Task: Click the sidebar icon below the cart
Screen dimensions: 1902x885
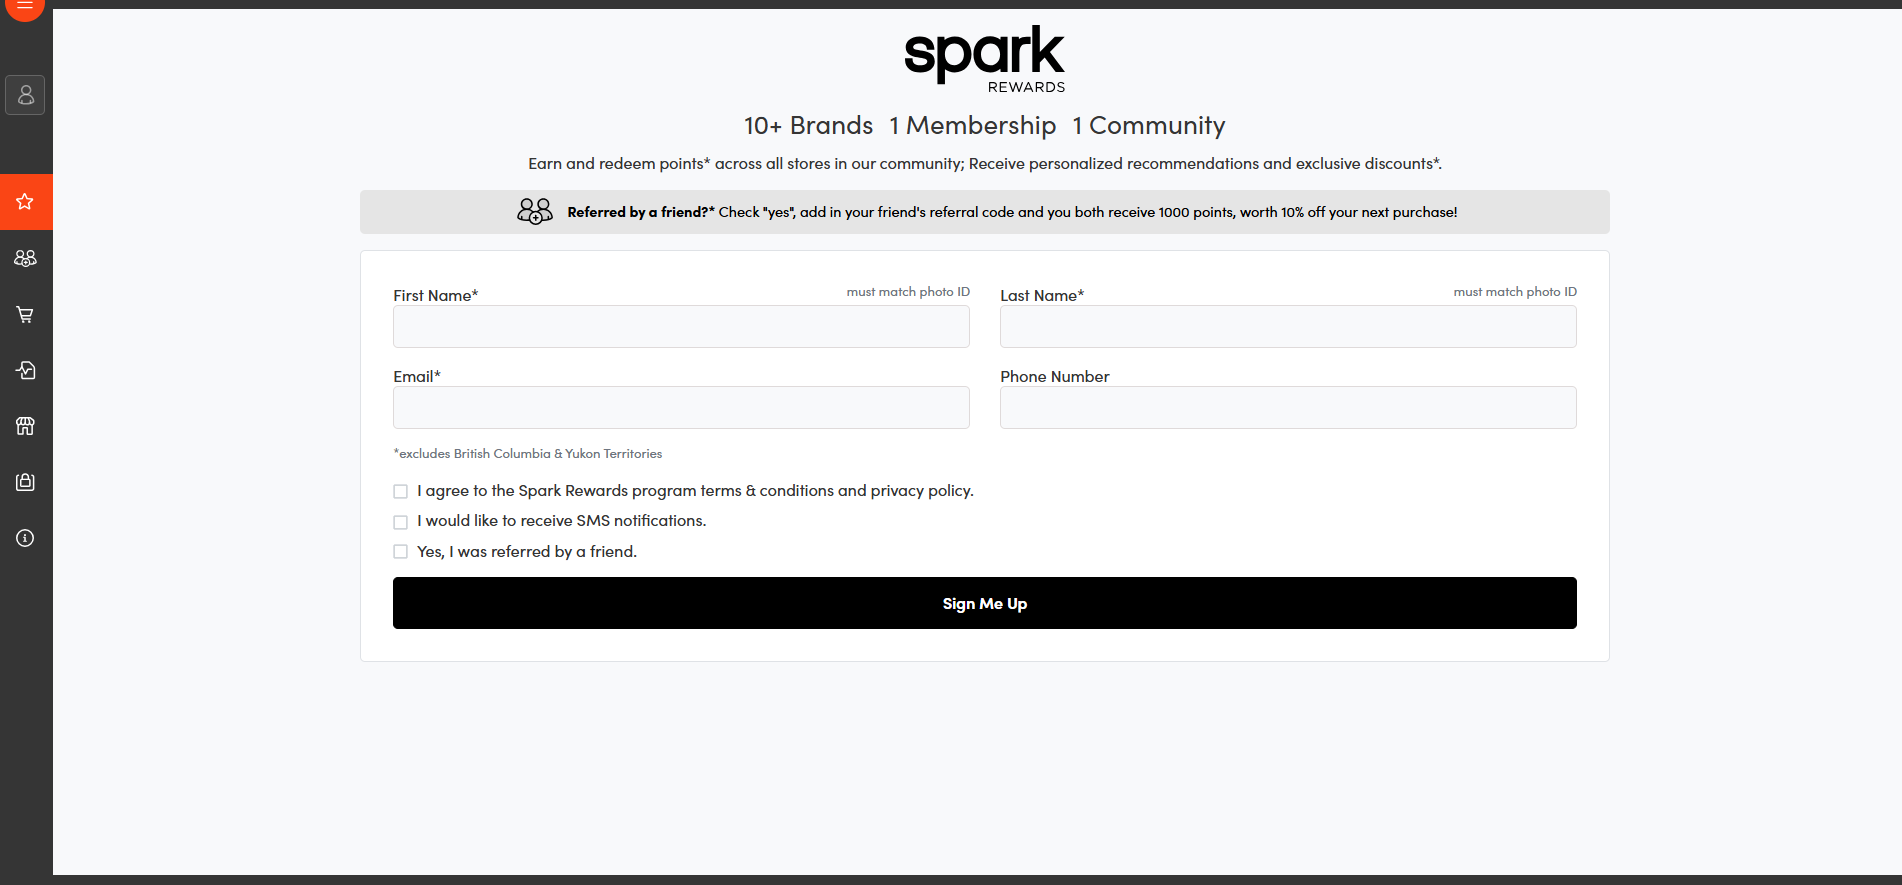Action: (x=26, y=370)
